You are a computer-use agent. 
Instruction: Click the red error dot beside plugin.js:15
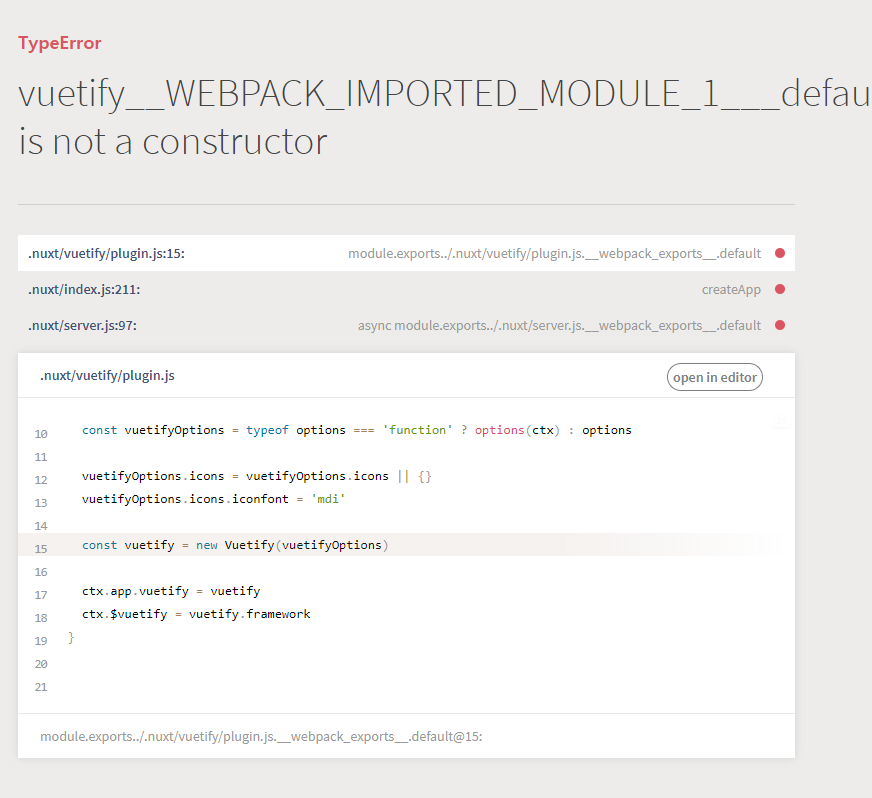click(780, 253)
